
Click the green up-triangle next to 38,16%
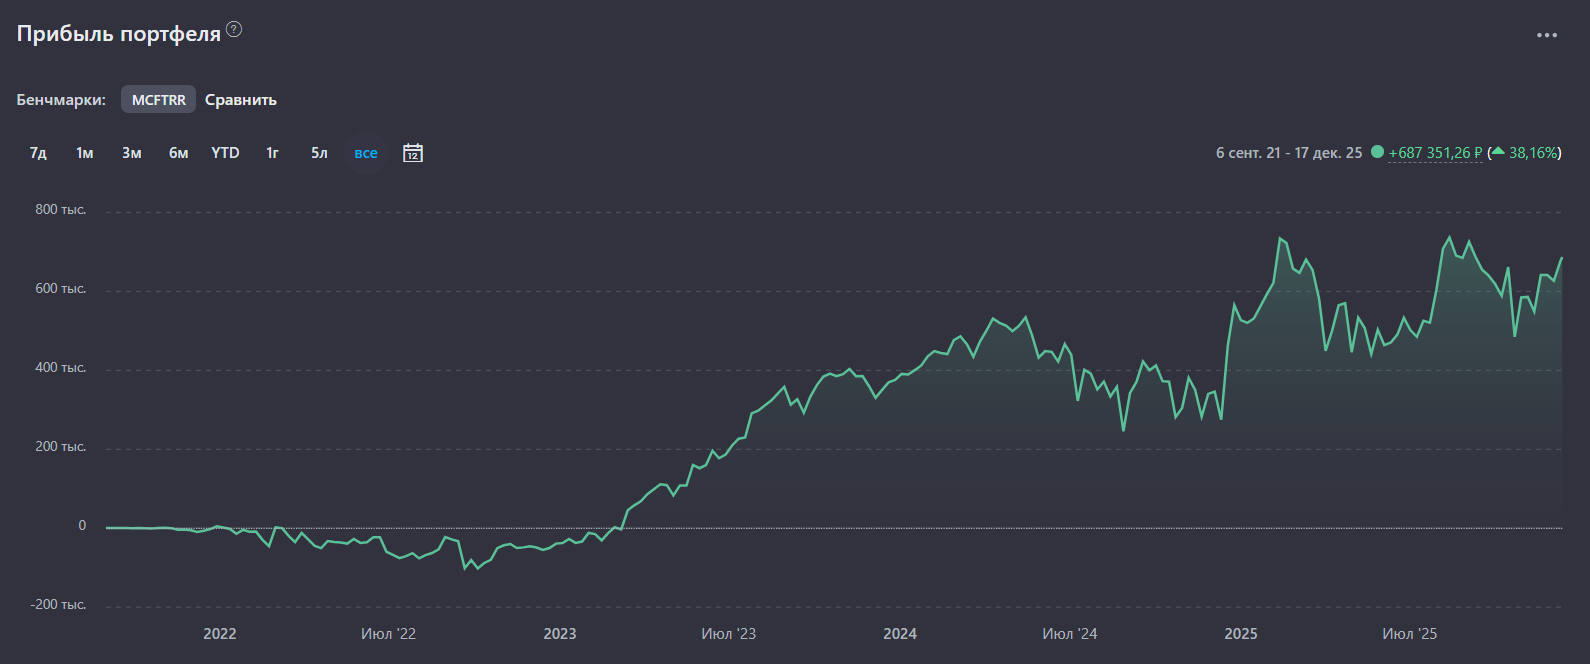point(1498,152)
